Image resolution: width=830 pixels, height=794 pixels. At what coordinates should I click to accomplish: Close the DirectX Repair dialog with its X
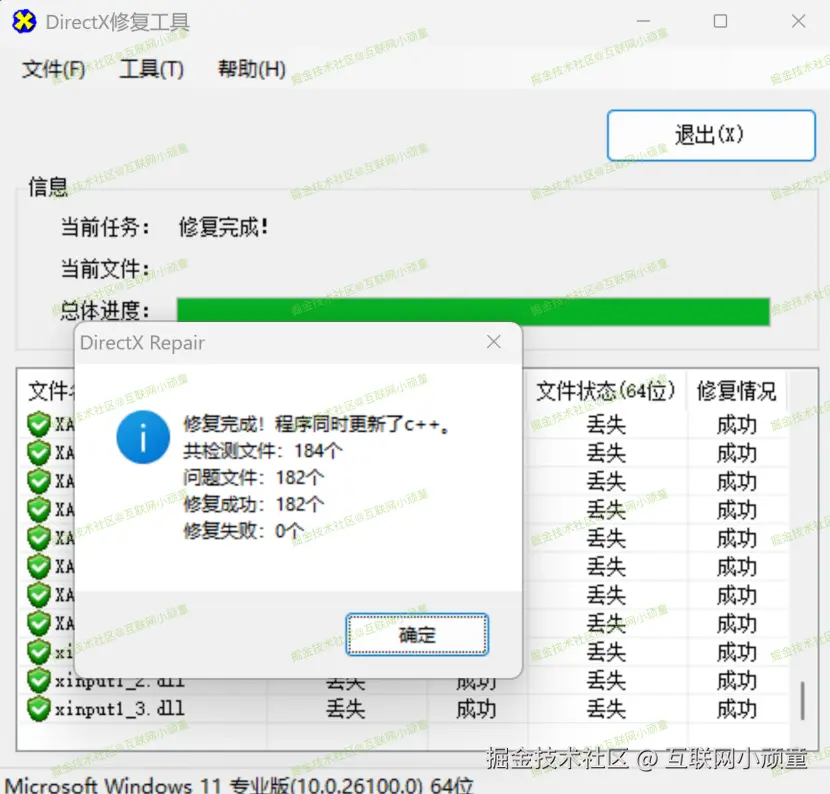coord(493,342)
